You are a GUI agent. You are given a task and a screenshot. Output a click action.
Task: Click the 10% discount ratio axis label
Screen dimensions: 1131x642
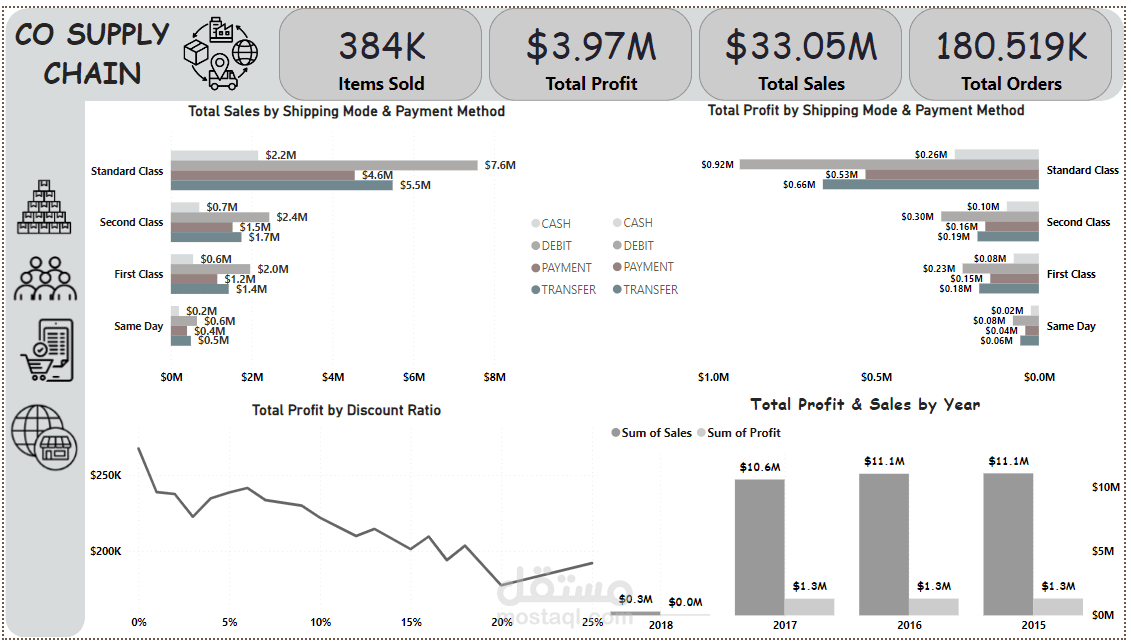[321, 622]
